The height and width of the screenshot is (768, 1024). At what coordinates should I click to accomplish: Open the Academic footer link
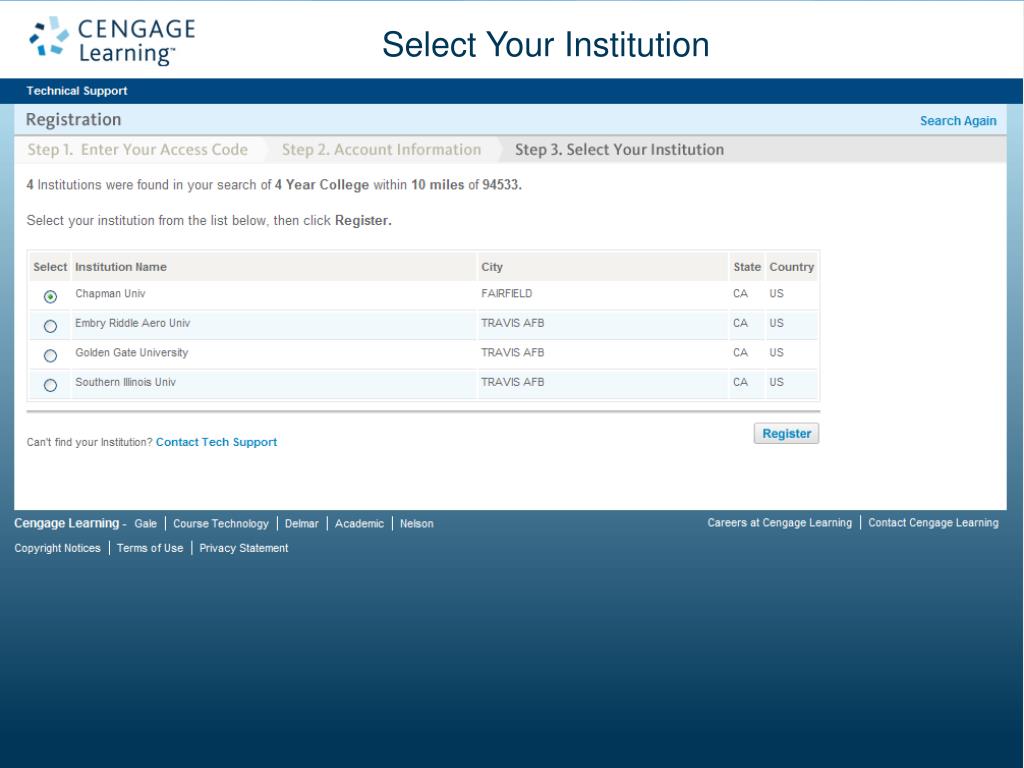coord(359,524)
